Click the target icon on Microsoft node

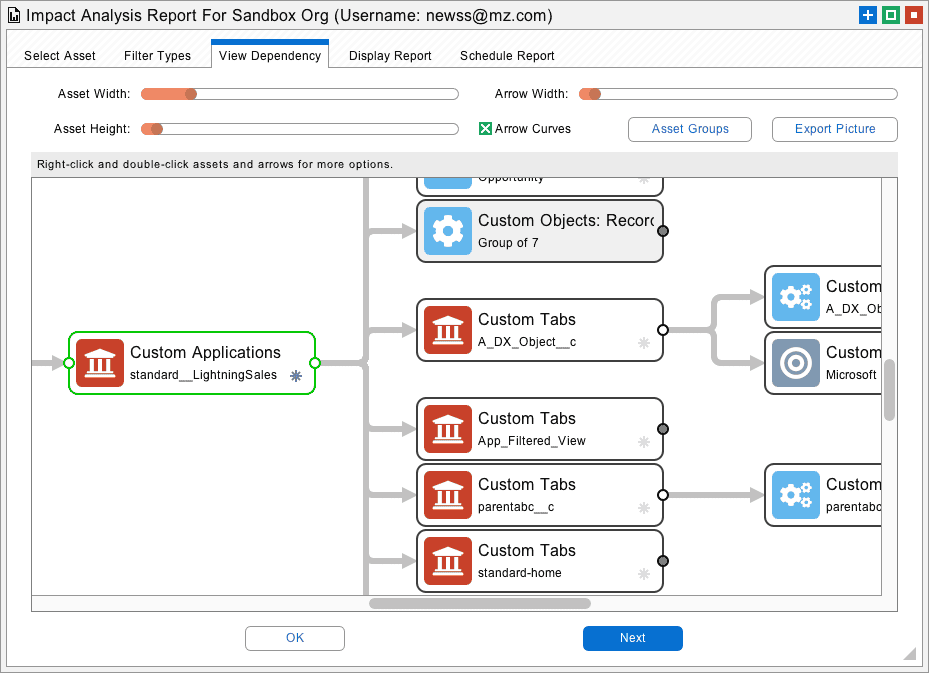(x=796, y=363)
